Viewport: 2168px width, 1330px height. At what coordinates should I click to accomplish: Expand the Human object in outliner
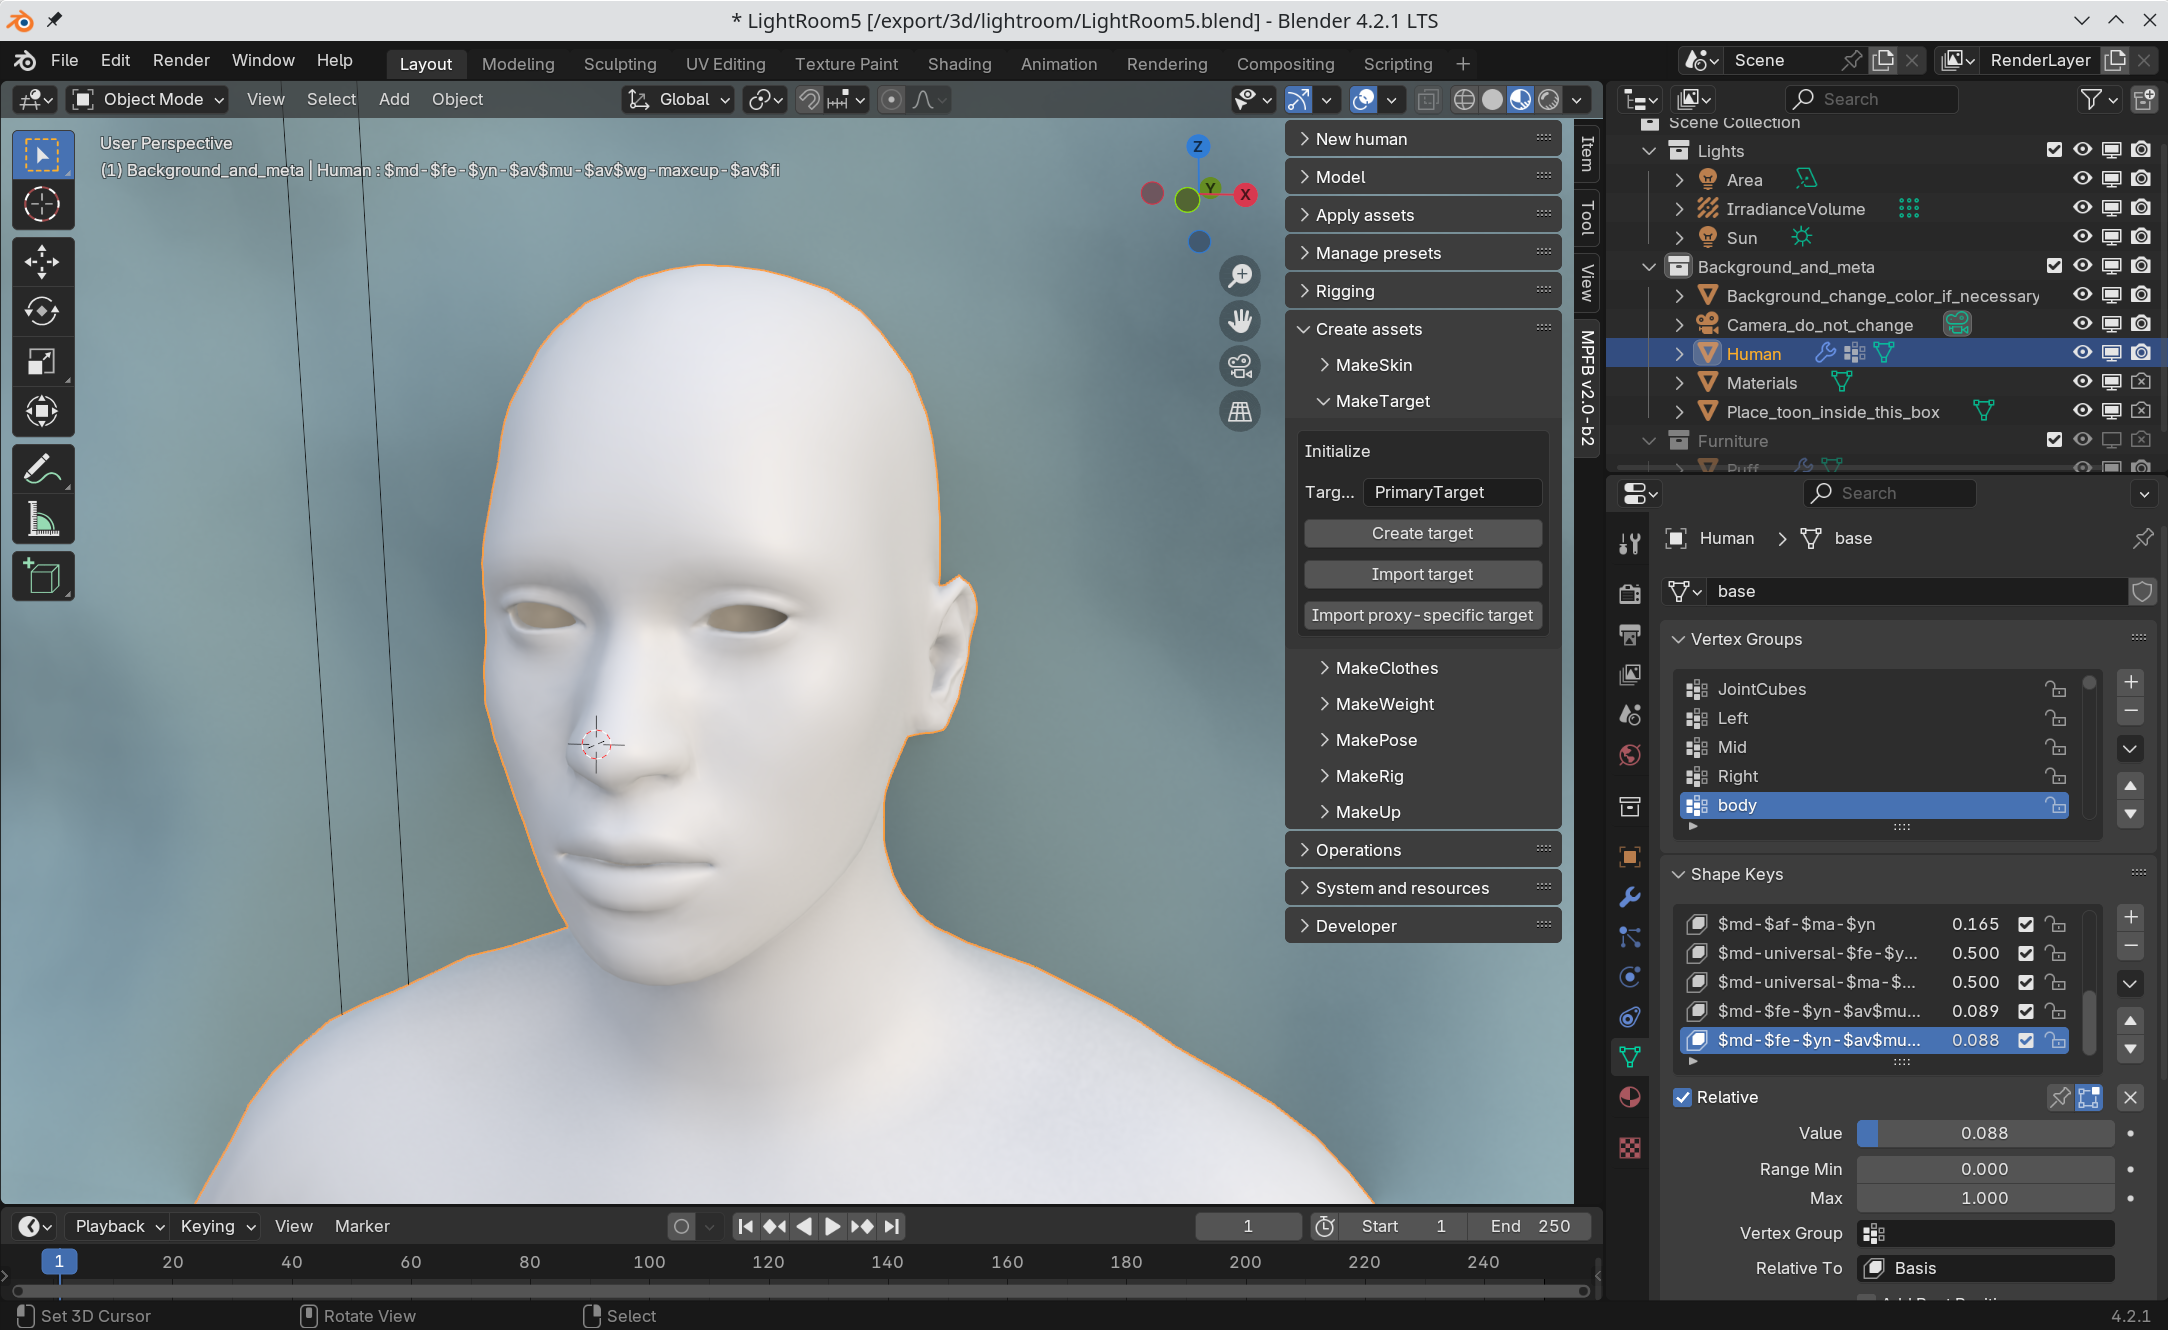1680,354
